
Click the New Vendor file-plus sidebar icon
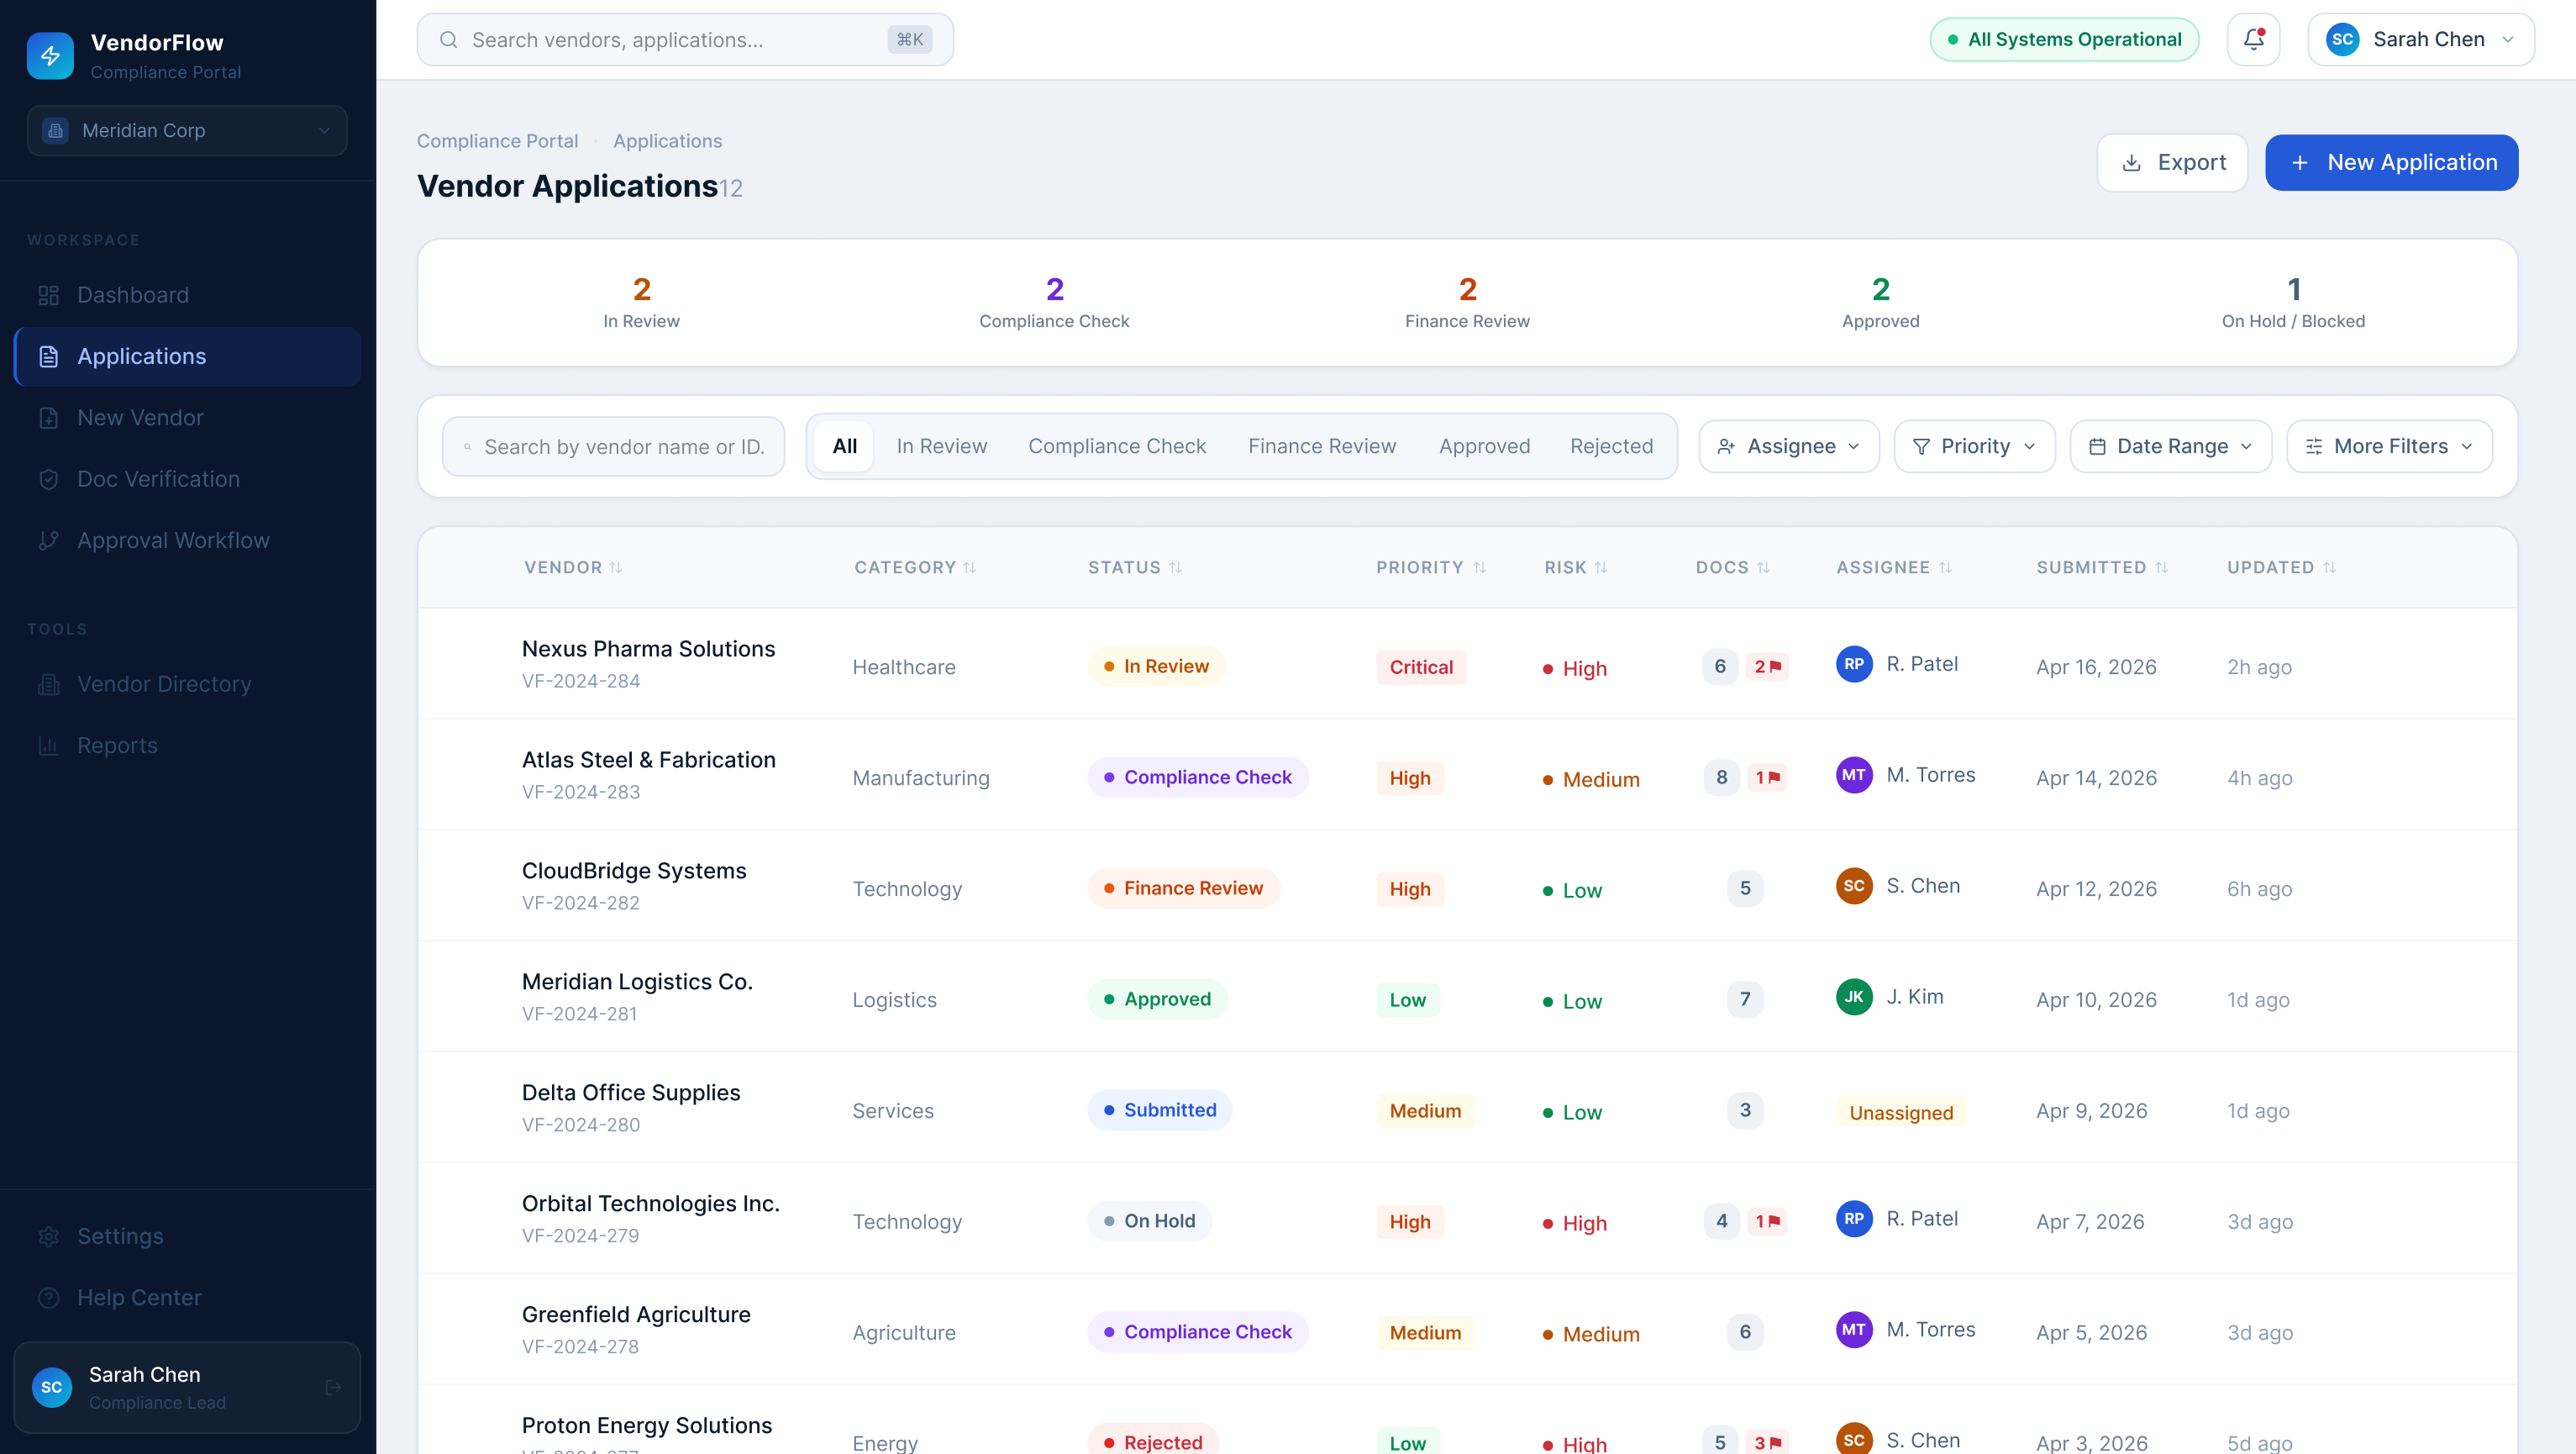48,418
